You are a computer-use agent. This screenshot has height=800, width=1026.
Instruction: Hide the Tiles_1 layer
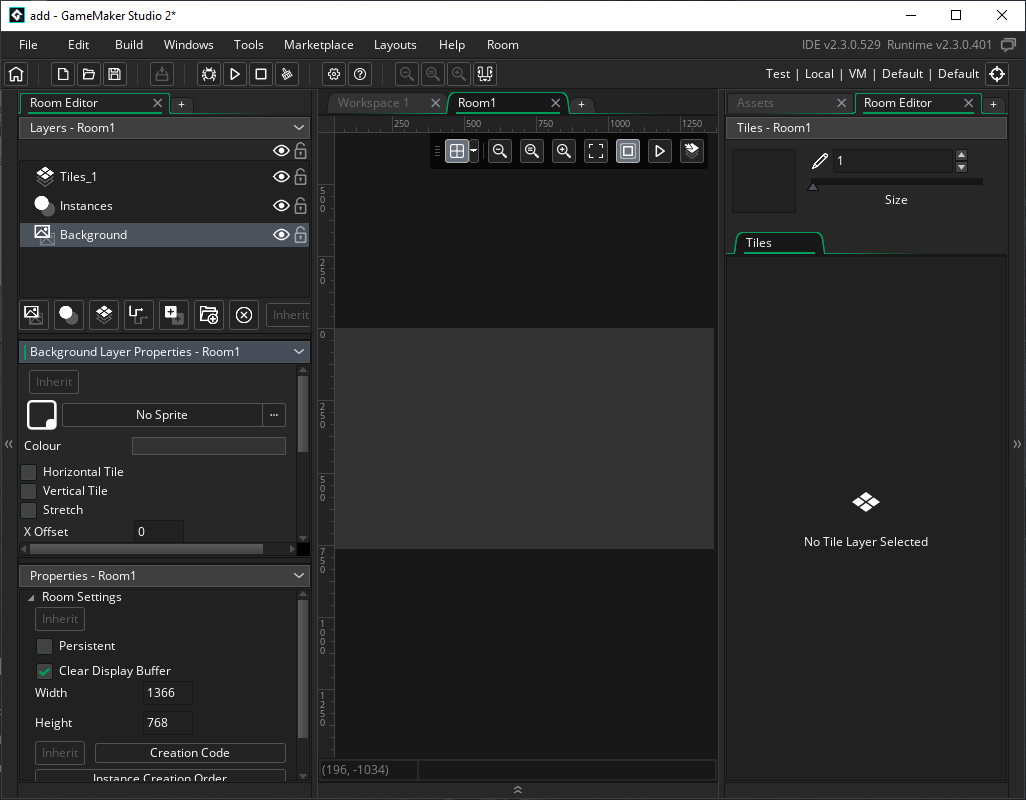pyautogui.click(x=281, y=177)
